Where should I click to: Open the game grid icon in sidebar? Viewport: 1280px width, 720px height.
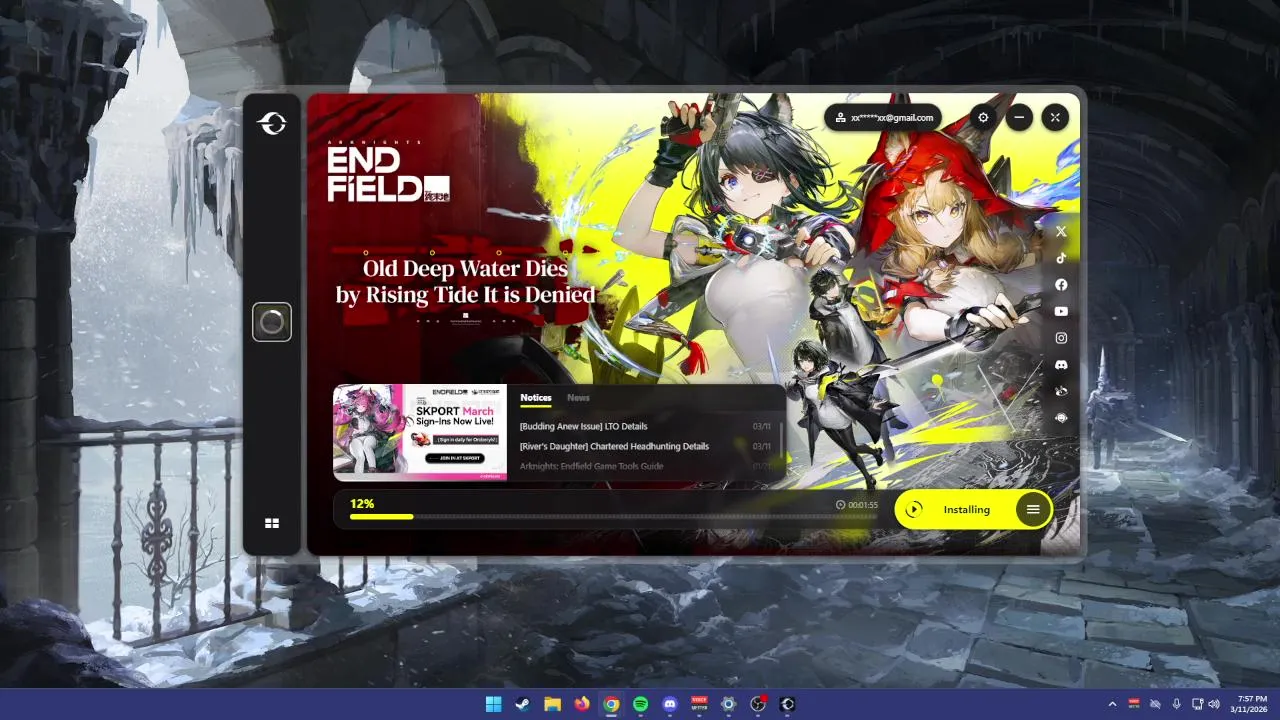(x=272, y=523)
